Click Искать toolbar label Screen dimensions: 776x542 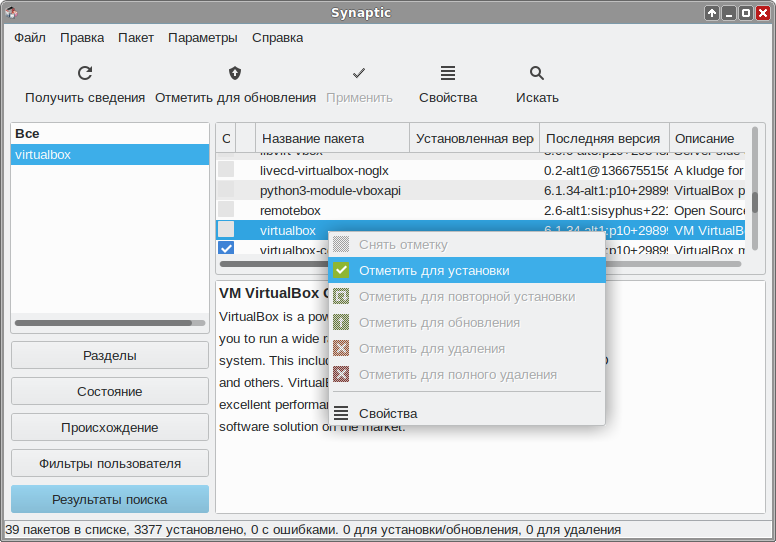tap(537, 98)
